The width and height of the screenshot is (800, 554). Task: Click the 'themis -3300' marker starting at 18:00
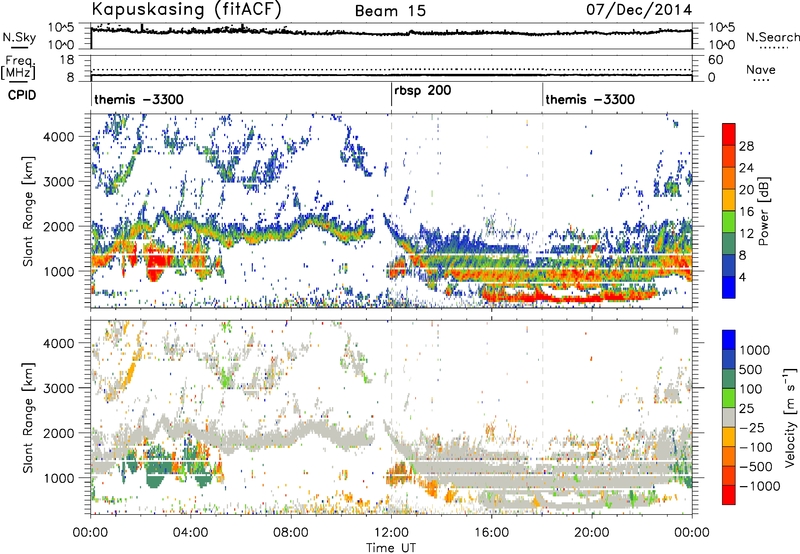590,99
